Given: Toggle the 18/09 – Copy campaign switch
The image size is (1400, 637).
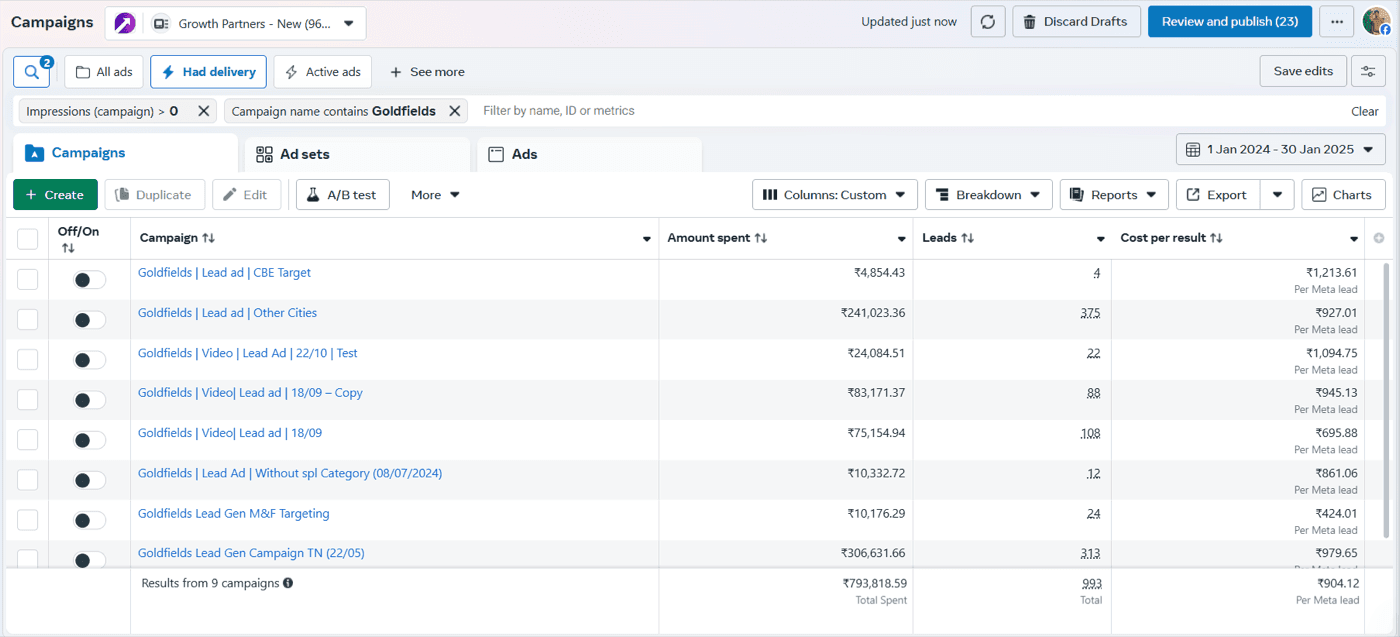Looking at the screenshot, I should 89,400.
